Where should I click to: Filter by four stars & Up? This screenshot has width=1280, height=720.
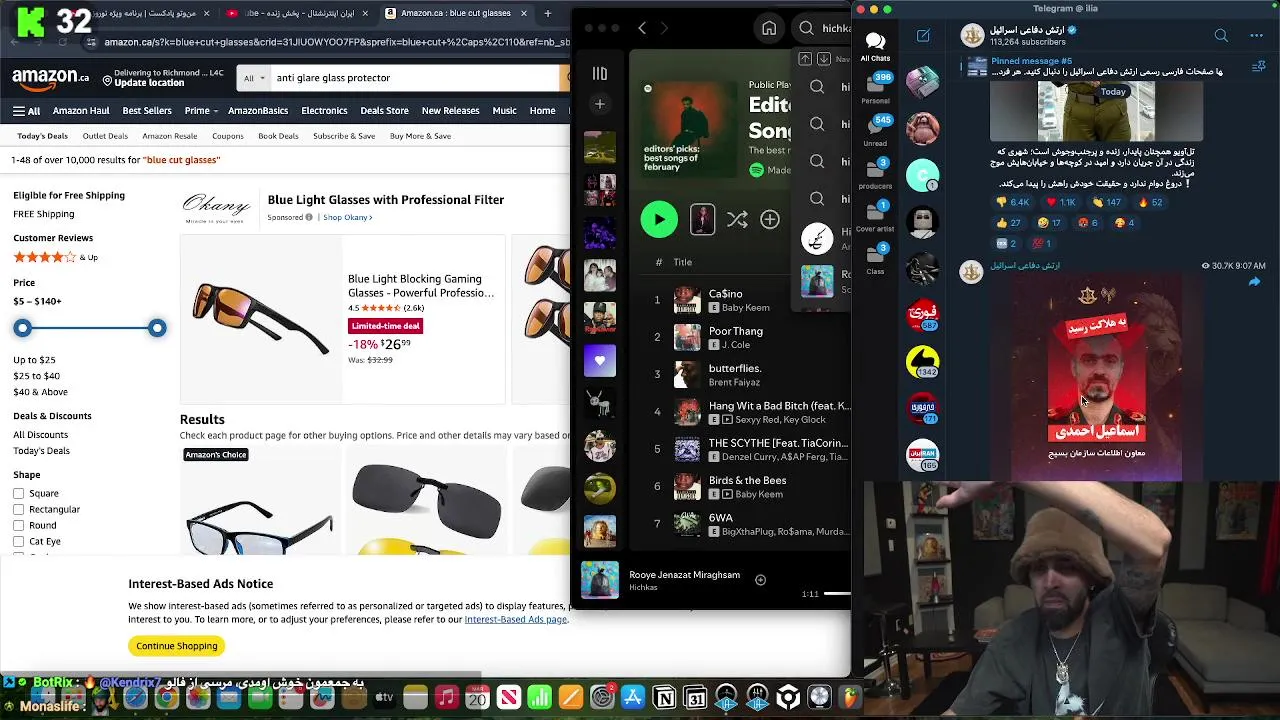click(x=55, y=257)
